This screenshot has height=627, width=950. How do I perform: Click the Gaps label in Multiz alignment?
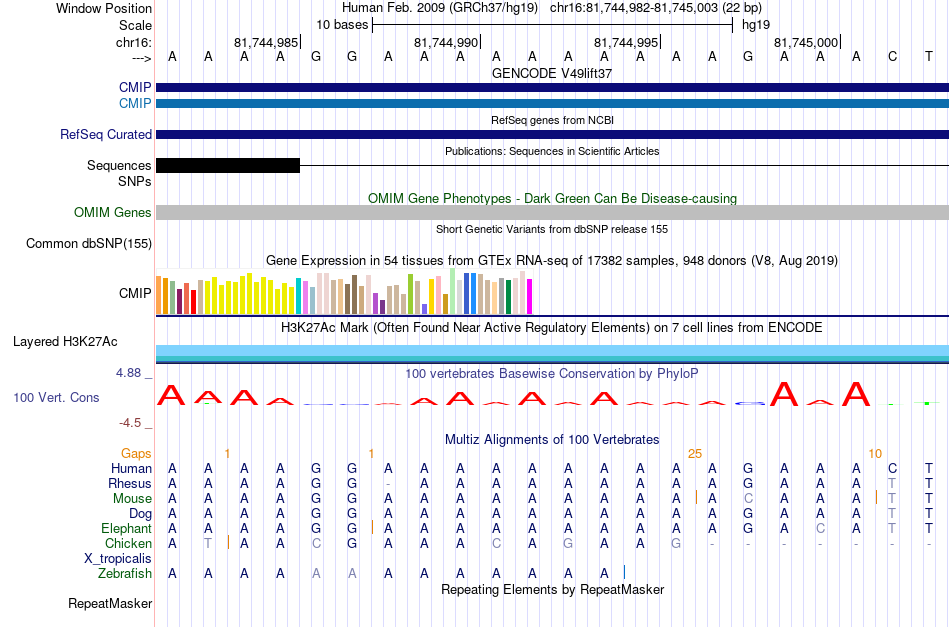coord(136,454)
